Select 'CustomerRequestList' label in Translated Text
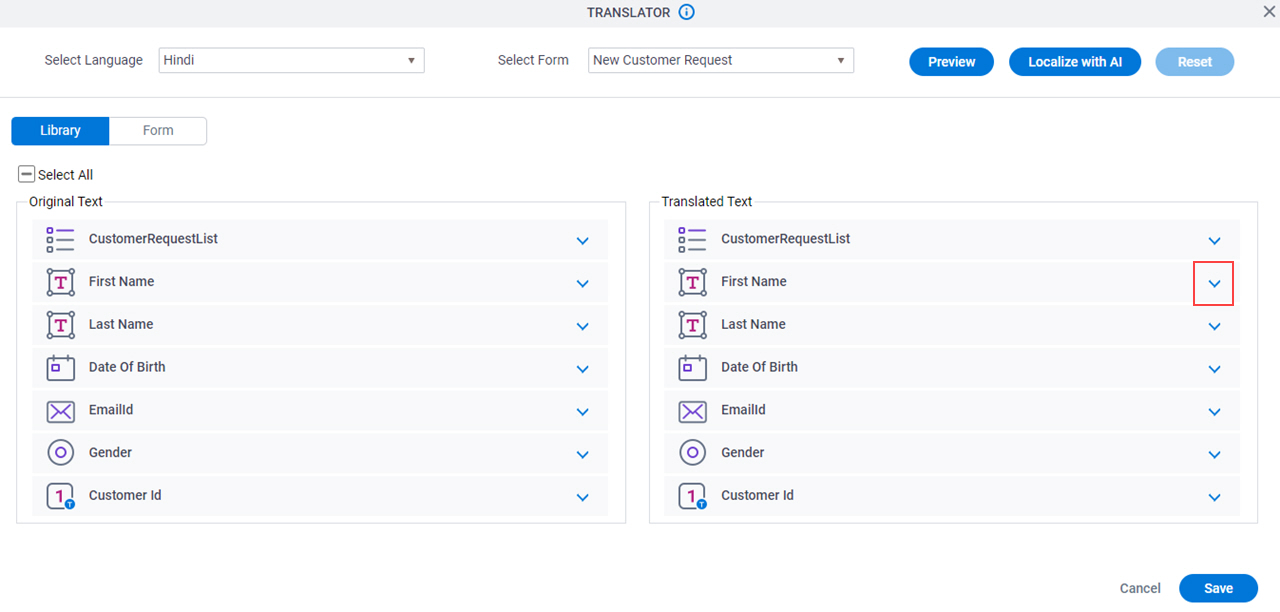 [786, 239]
